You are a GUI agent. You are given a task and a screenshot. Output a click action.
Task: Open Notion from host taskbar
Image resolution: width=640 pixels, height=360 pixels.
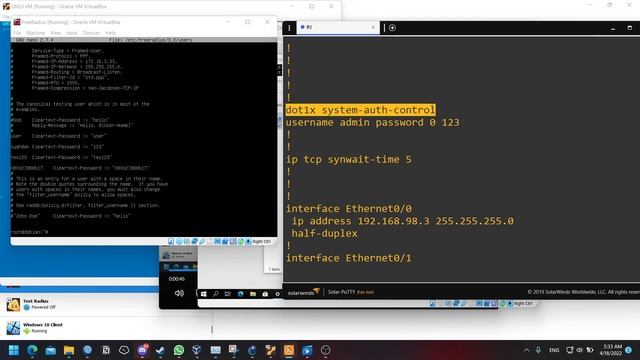(106, 350)
